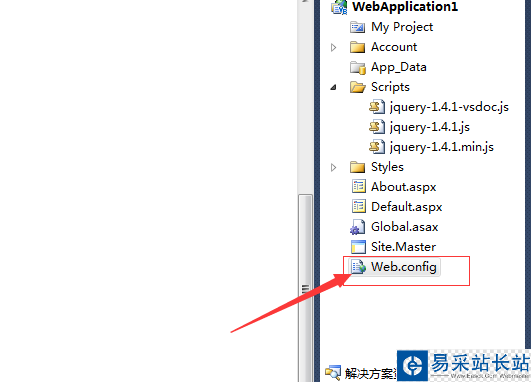Image resolution: width=531 pixels, height=382 pixels.
Task: Click the jquery-1.4.1.js script file icon
Action: [377, 127]
